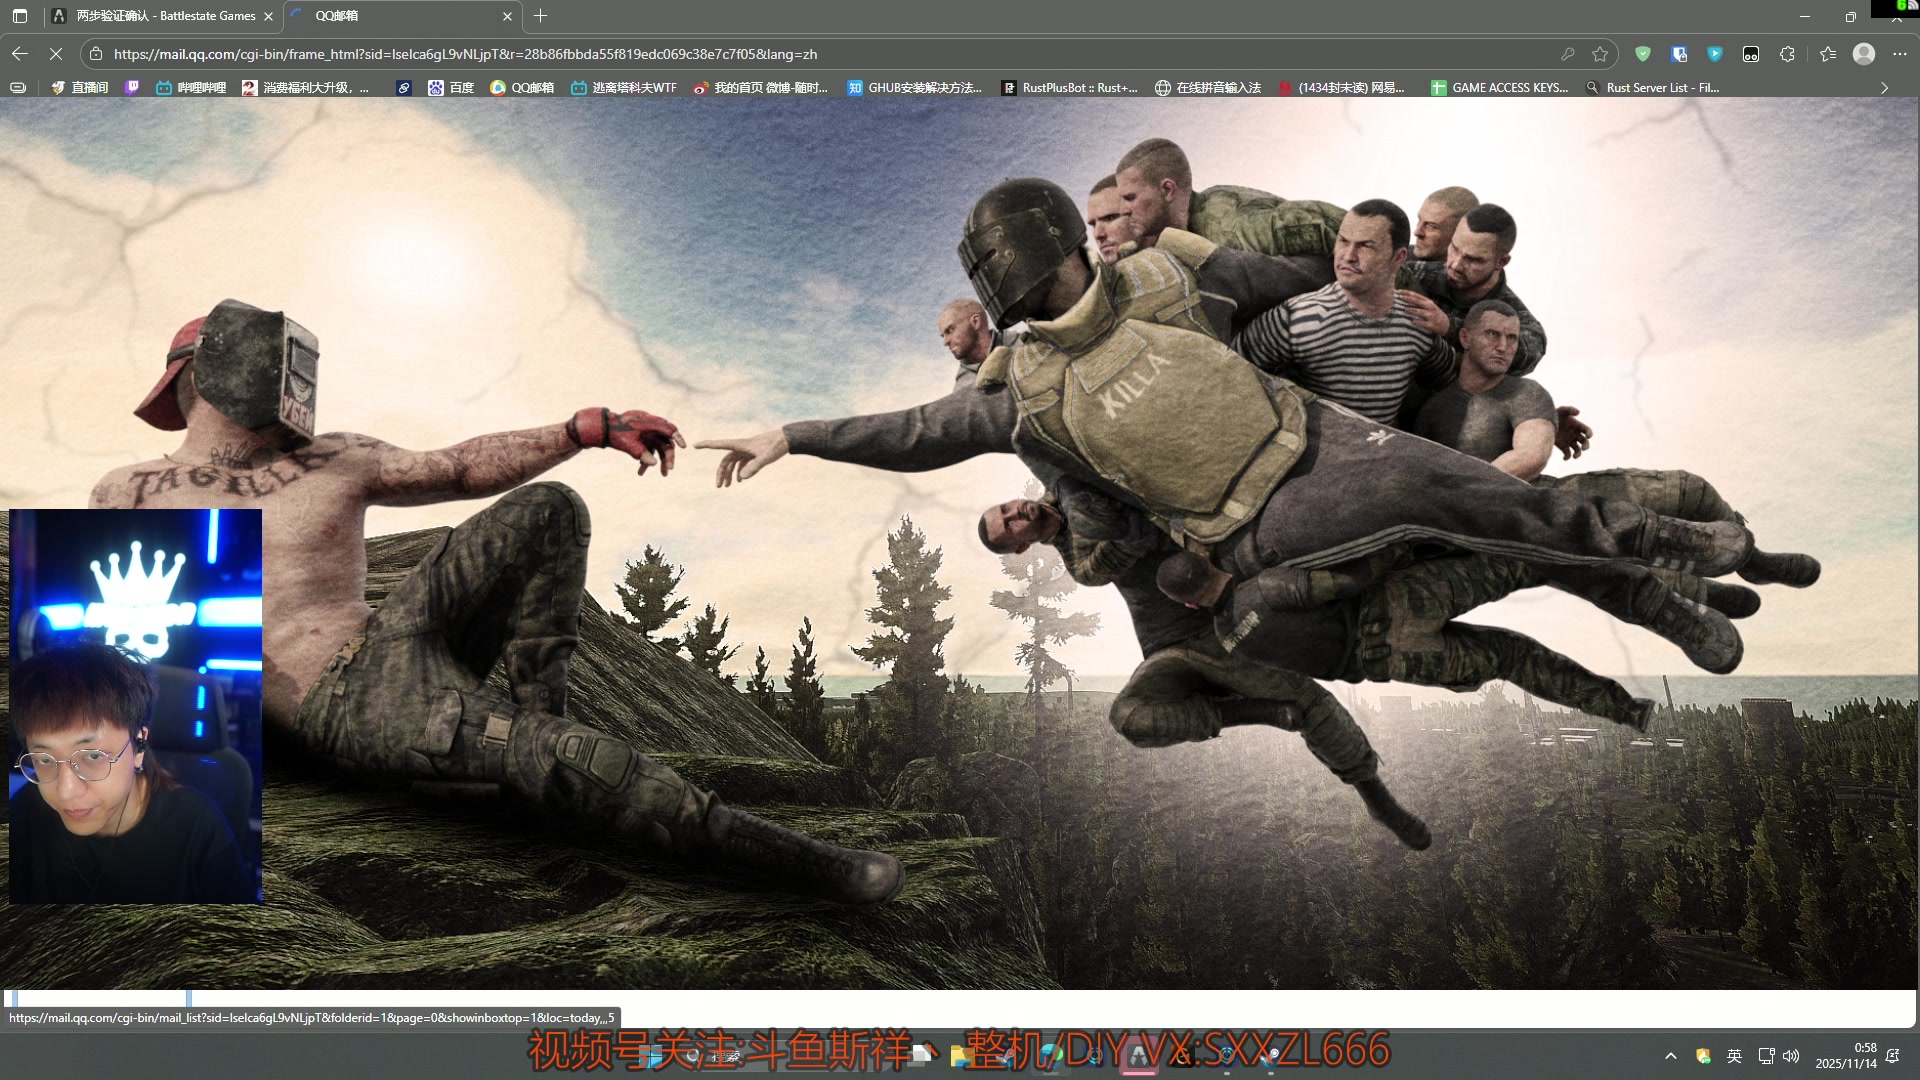Switch to the QQ邮箱 tab
The width and height of the screenshot is (1920, 1080).
click(x=400, y=16)
